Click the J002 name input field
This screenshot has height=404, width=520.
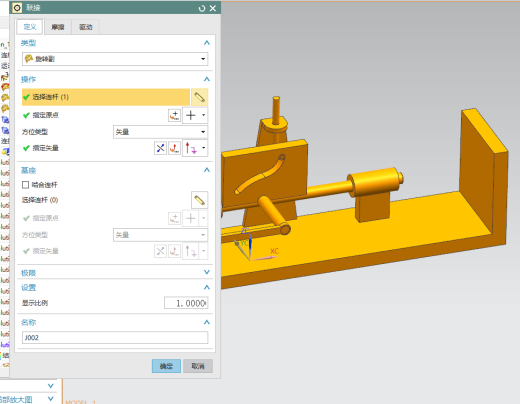click(x=115, y=338)
